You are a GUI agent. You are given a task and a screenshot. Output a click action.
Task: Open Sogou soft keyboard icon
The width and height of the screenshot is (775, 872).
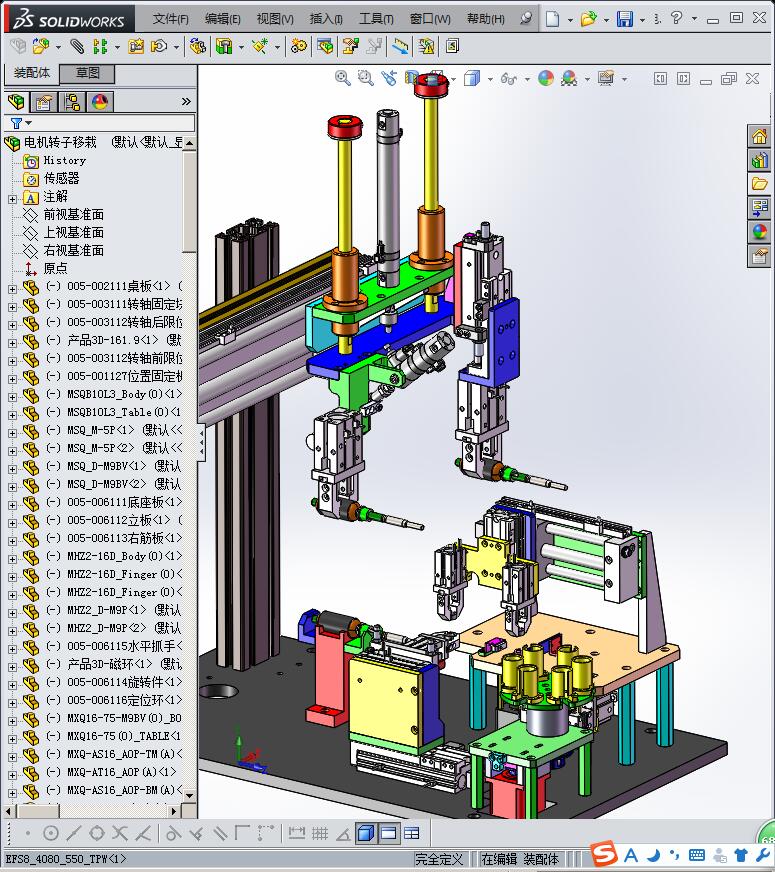(697, 855)
